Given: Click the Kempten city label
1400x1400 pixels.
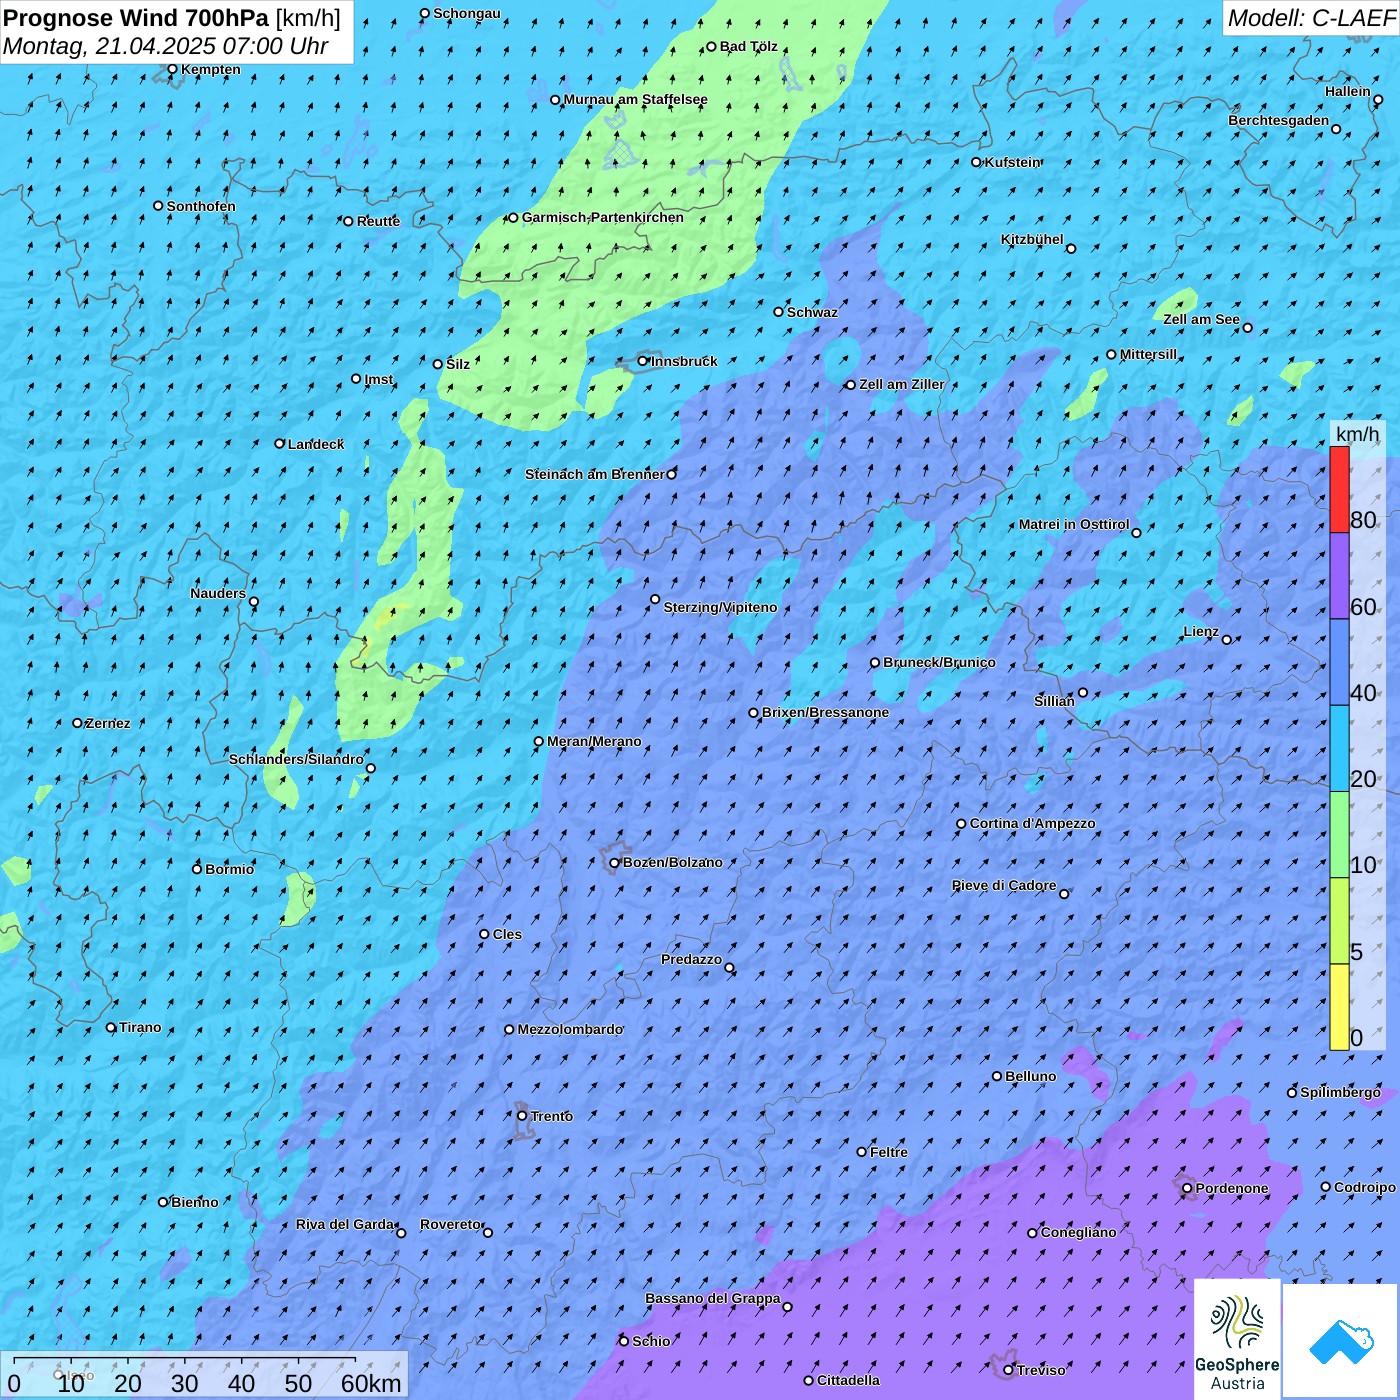Looking at the screenshot, I should pos(211,69).
